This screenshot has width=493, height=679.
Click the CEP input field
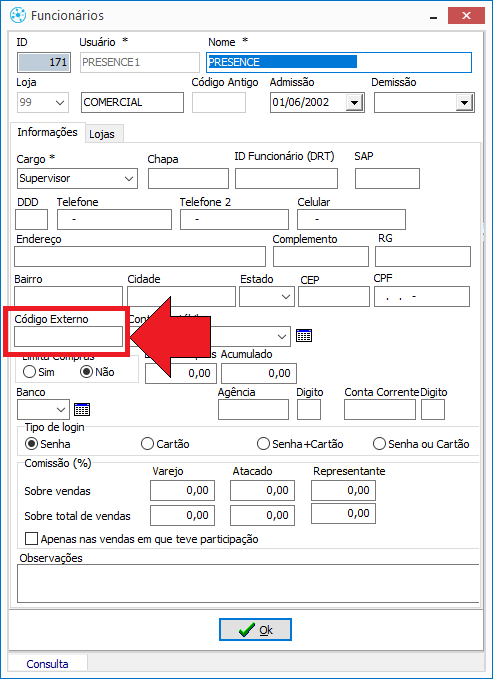click(x=334, y=297)
